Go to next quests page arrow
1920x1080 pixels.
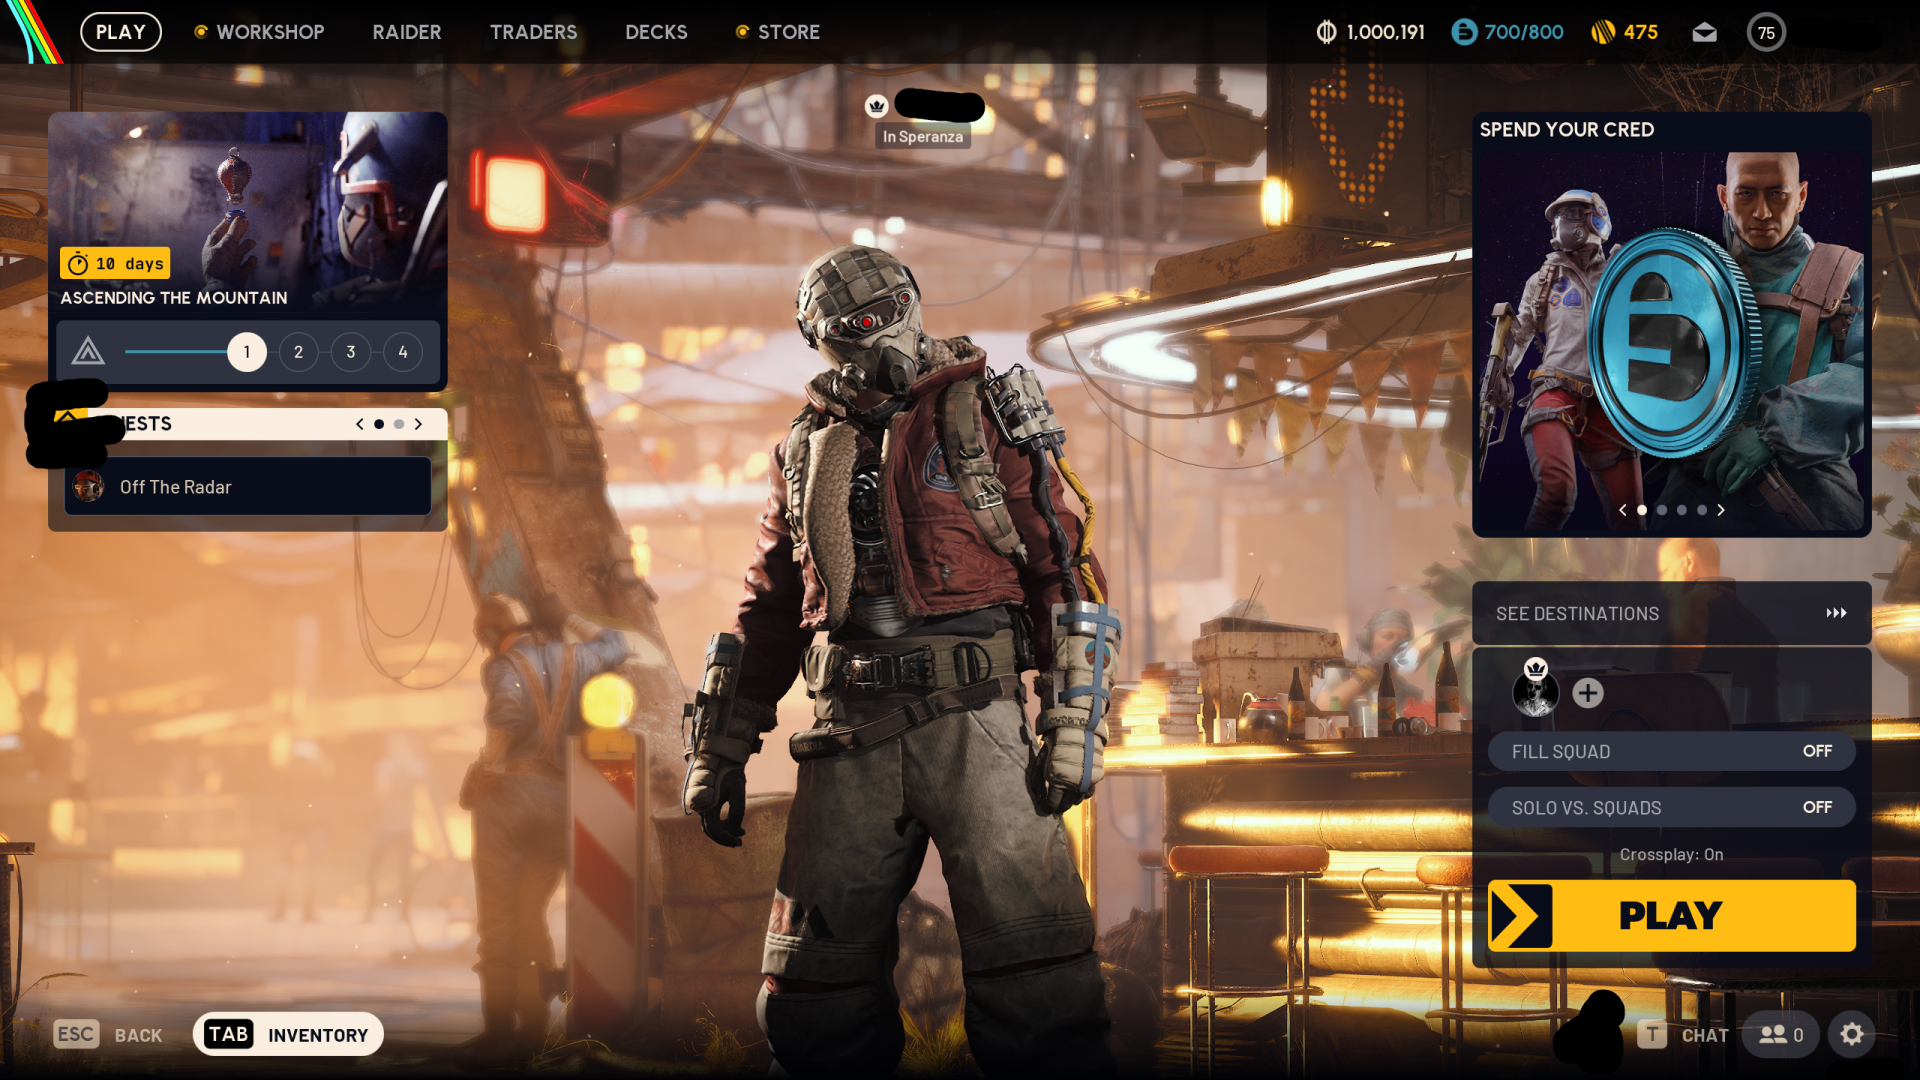tap(418, 424)
